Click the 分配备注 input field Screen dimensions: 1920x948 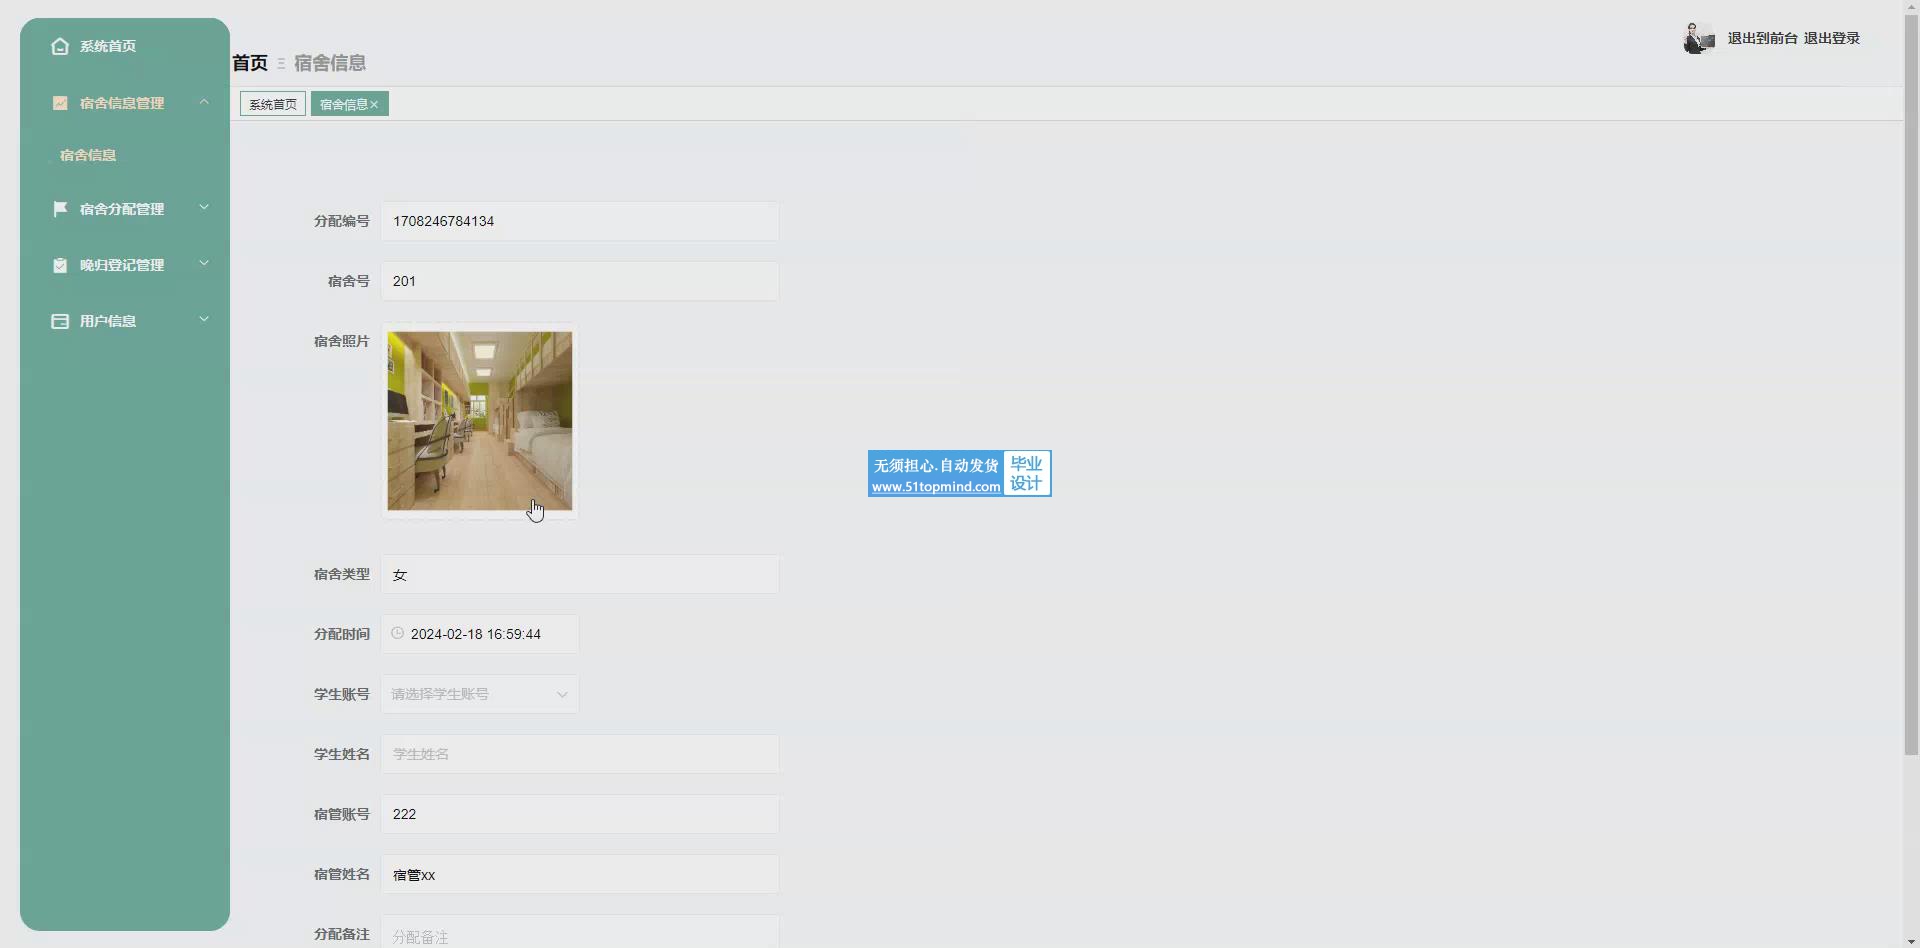(579, 931)
